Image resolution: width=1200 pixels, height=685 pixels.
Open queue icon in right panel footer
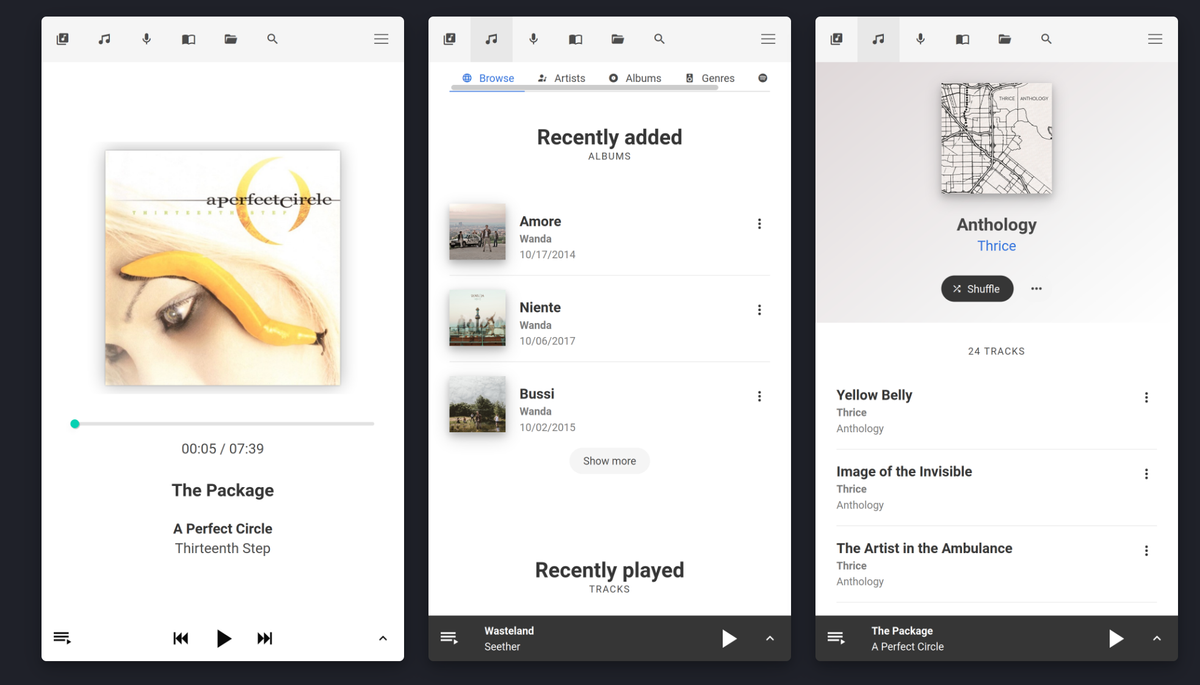point(836,638)
